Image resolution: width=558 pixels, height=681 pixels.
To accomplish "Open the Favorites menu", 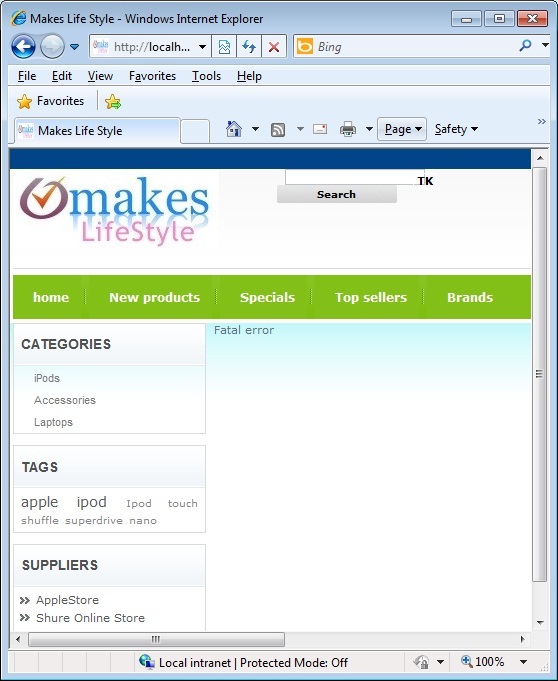I will pyautogui.click(x=152, y=76).
